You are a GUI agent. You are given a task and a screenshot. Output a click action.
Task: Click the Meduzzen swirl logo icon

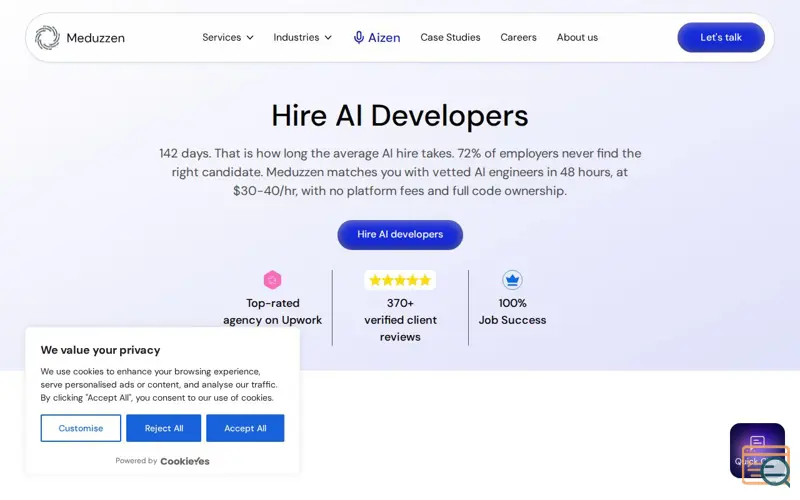pyautogui.click(x=47, y=38)
